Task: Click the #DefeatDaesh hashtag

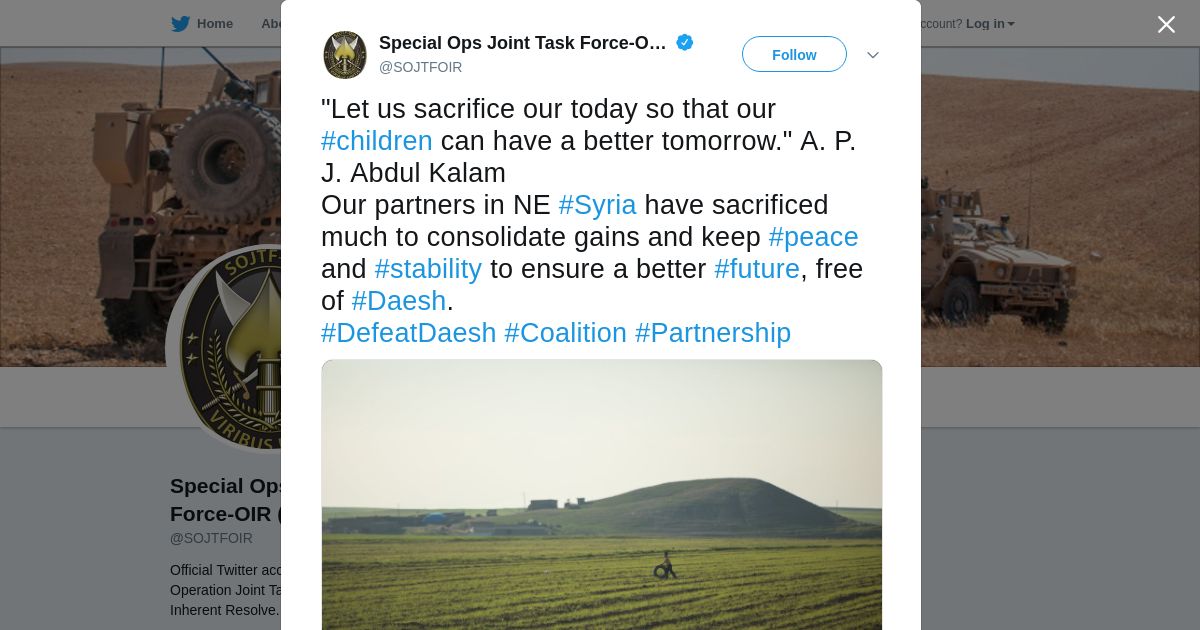Action: tap(408, 333)
